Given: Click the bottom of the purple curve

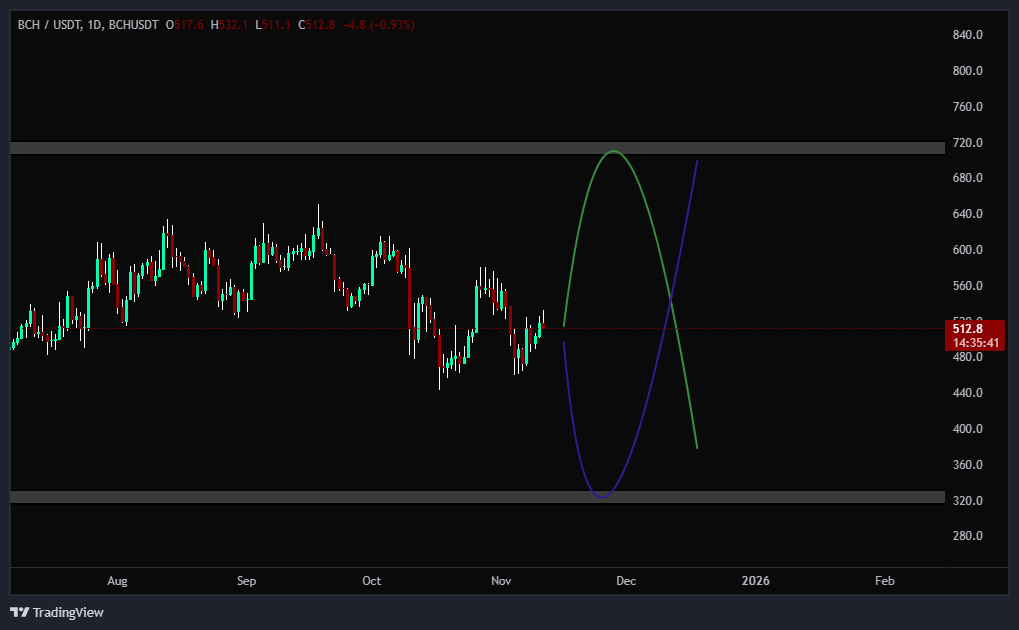Looking at the screenshot, I should pyautogui.click(x=601, y=496).
